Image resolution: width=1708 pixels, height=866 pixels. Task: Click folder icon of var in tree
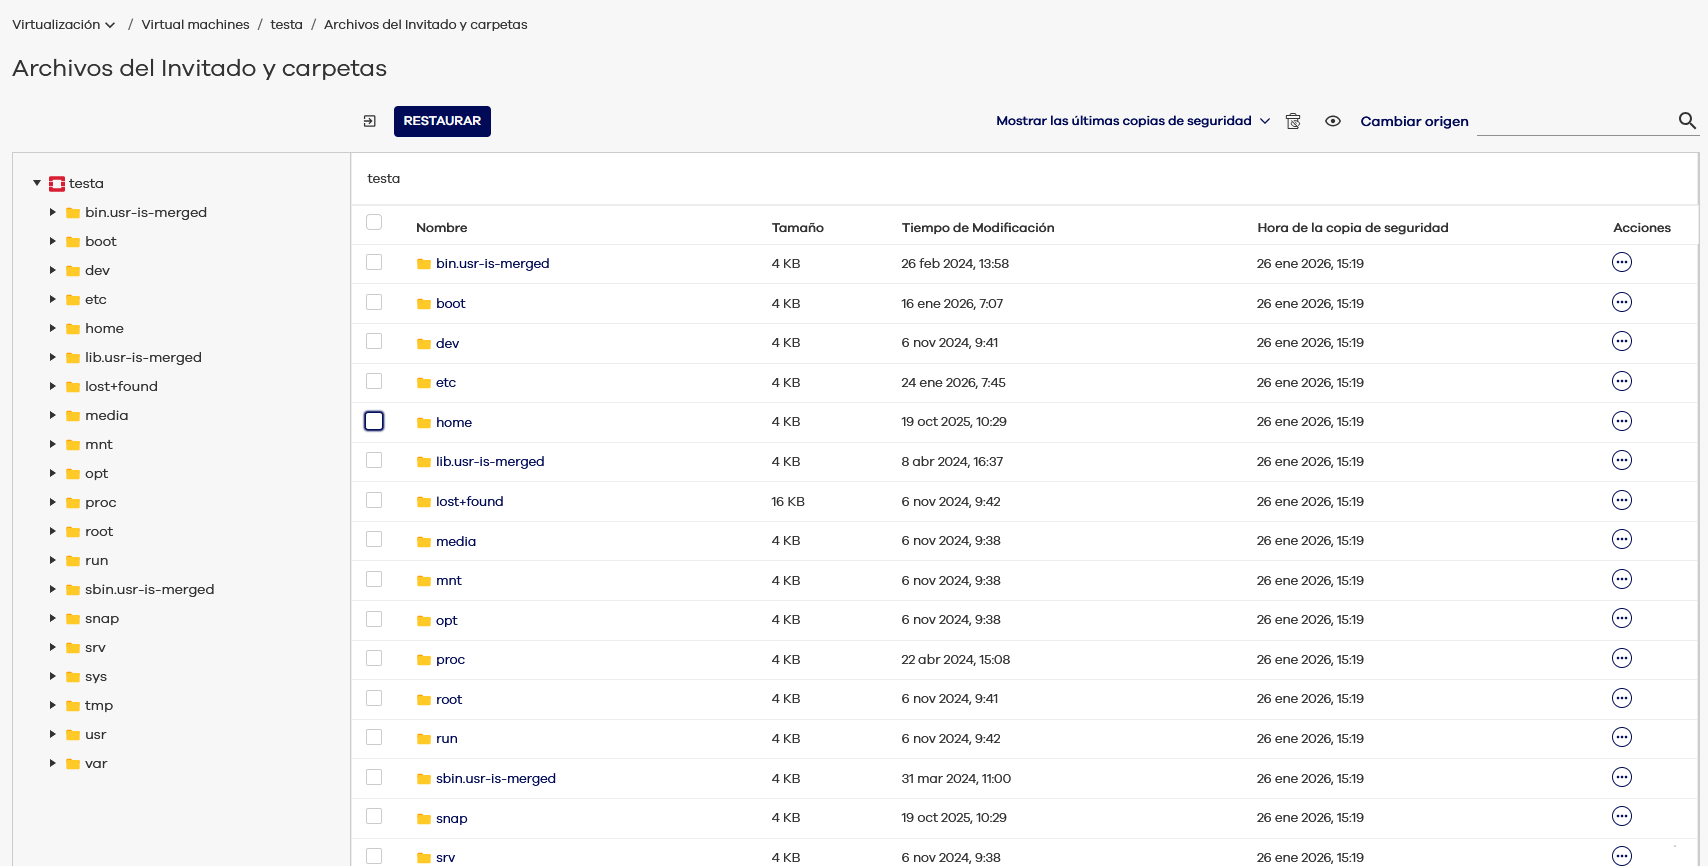[x=73, y=764]
